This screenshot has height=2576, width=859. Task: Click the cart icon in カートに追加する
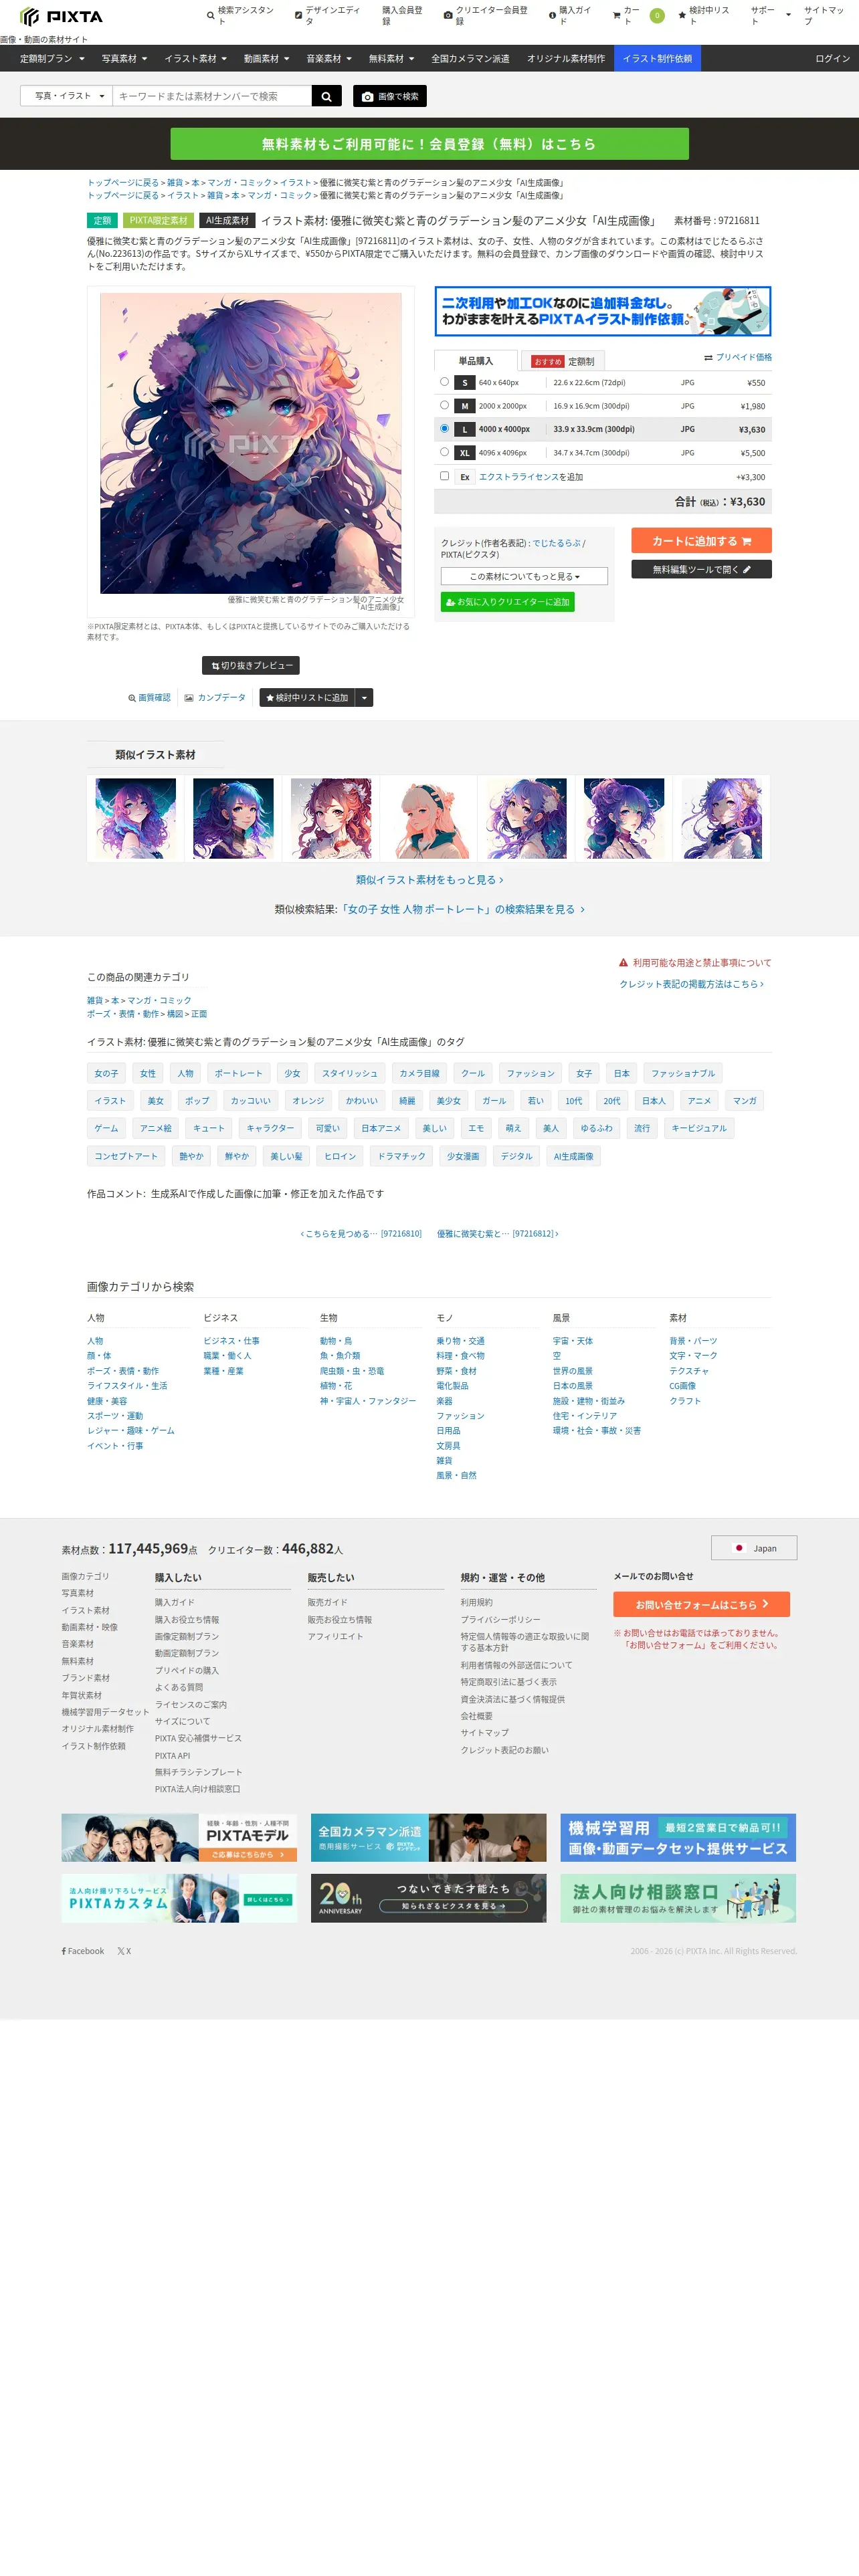(x=746, y=541)
